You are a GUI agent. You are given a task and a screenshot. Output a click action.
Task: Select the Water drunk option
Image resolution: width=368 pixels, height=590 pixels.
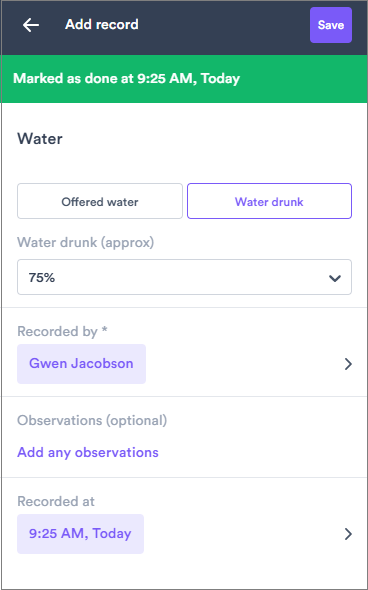(269, 201)
